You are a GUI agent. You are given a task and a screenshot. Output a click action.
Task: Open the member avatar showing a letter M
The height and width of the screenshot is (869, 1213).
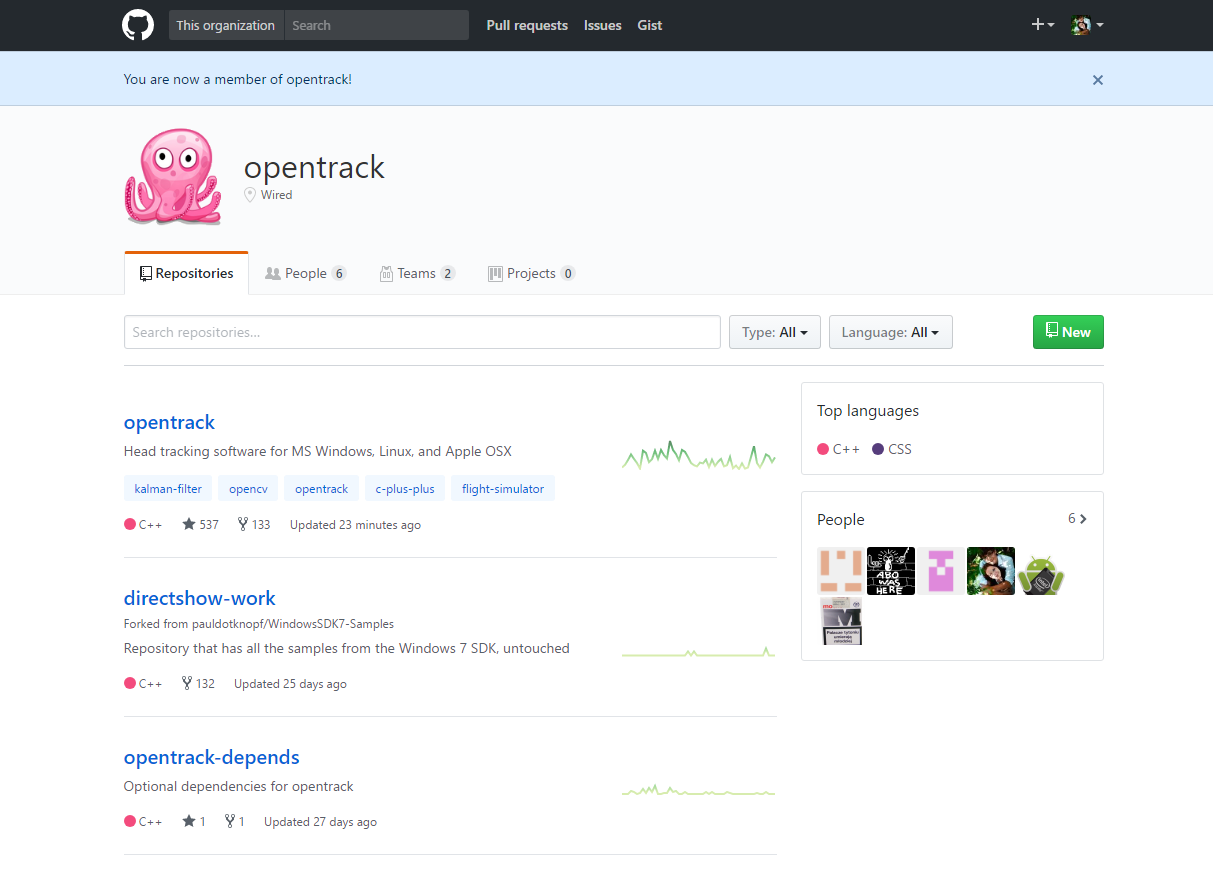pyautogui.click(x=841, y=621)
